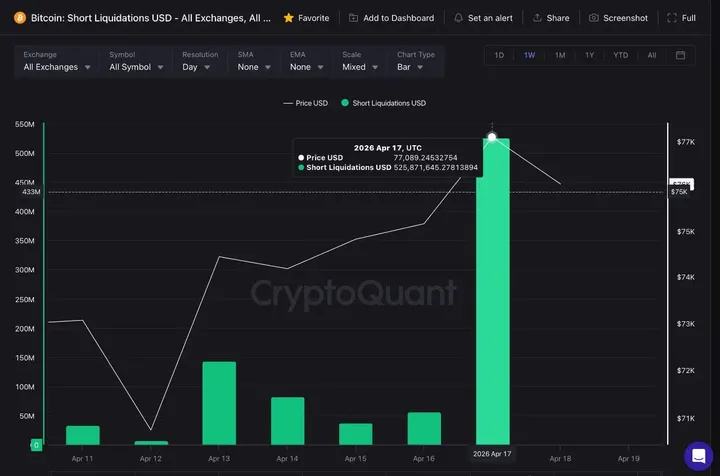
Task: Switch to the 1M time range
Action: [x=559, y=55]
